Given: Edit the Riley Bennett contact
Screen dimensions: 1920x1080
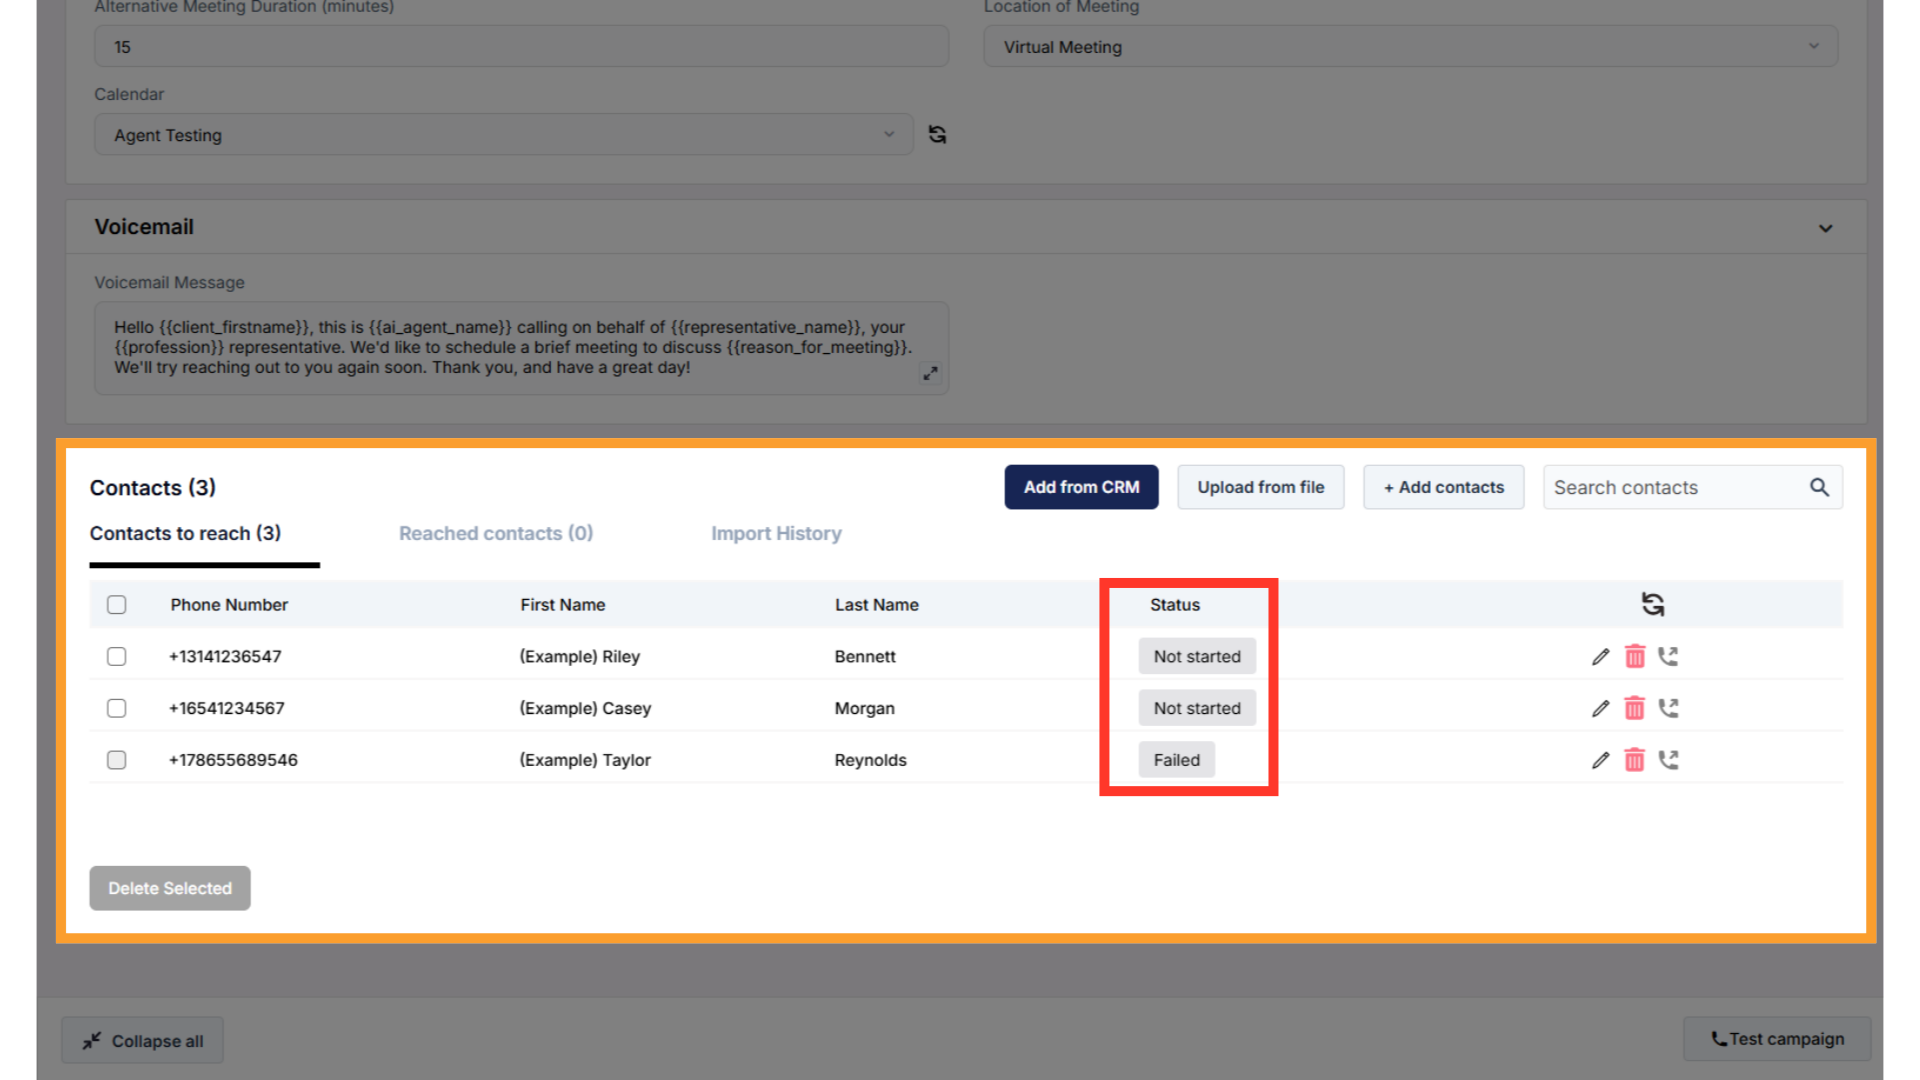Looking at the screenshot, I should 1600,657.
